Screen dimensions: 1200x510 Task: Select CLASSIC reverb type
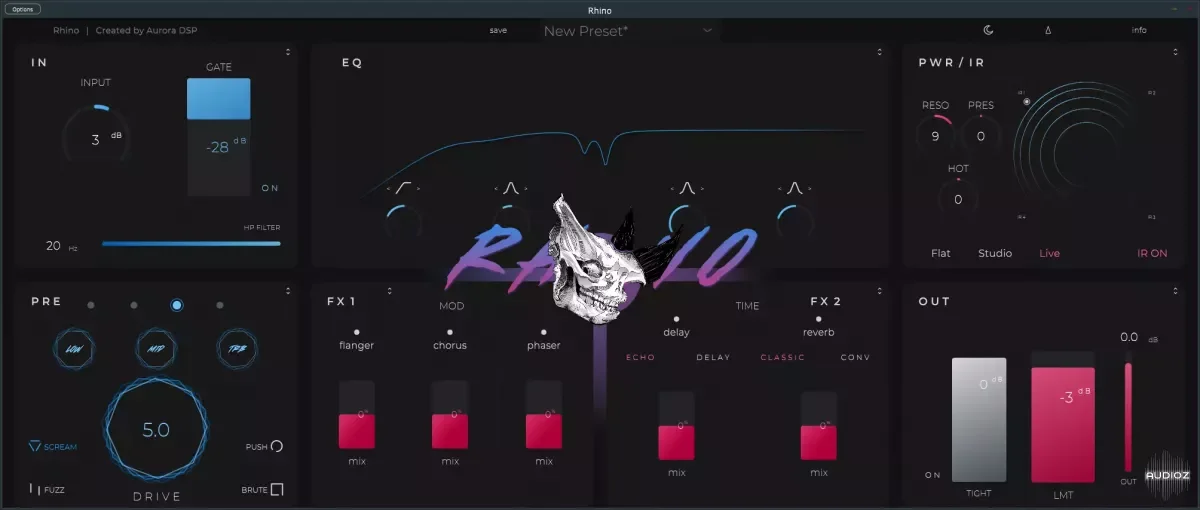click(x=782, y=357)
